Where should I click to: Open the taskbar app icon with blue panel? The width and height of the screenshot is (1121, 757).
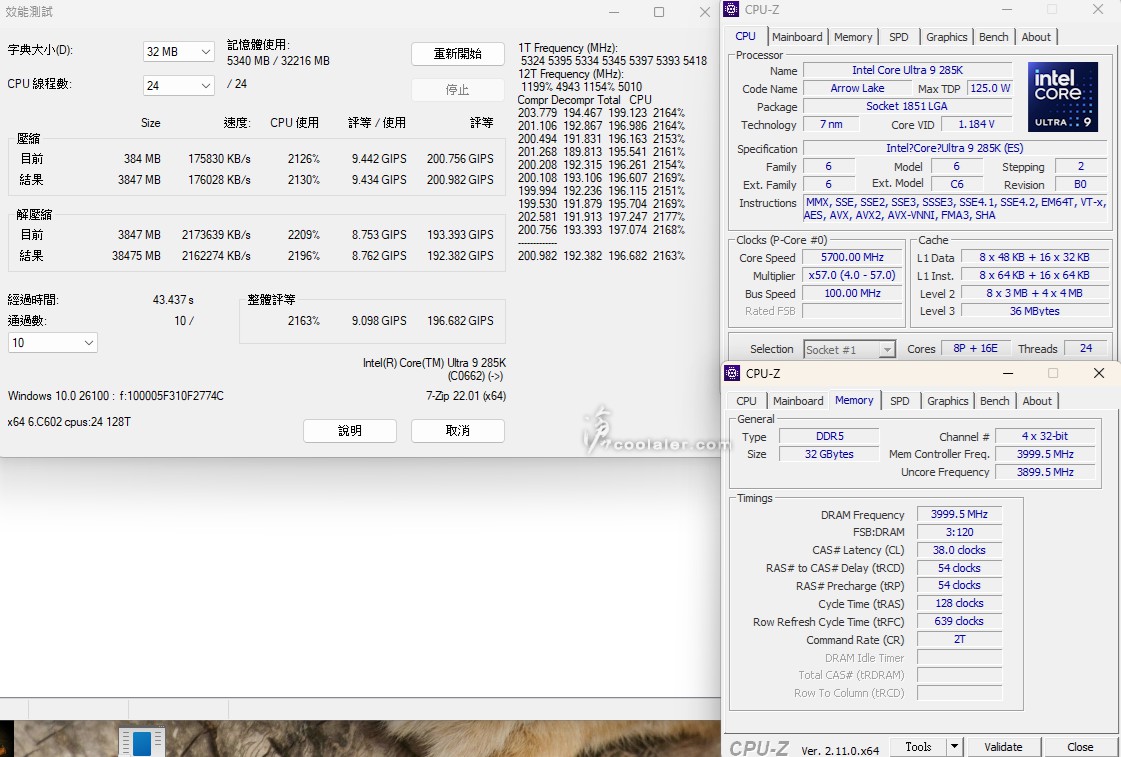(x=142, y=742)
